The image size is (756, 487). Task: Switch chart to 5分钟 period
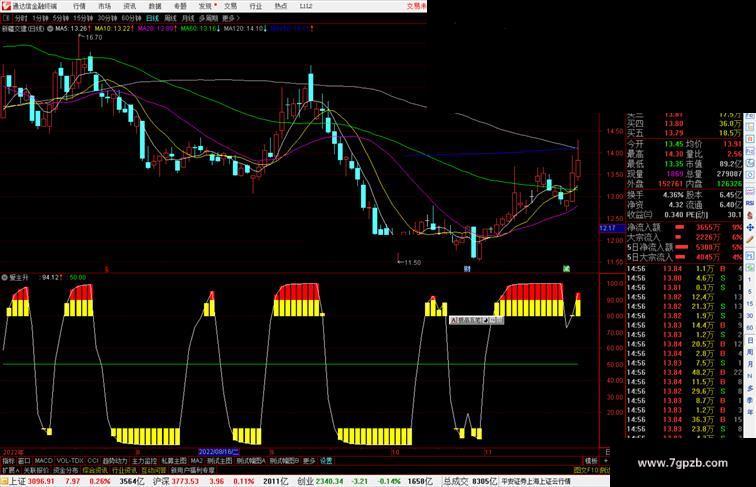pyautogui.click(x=61, y=18)
